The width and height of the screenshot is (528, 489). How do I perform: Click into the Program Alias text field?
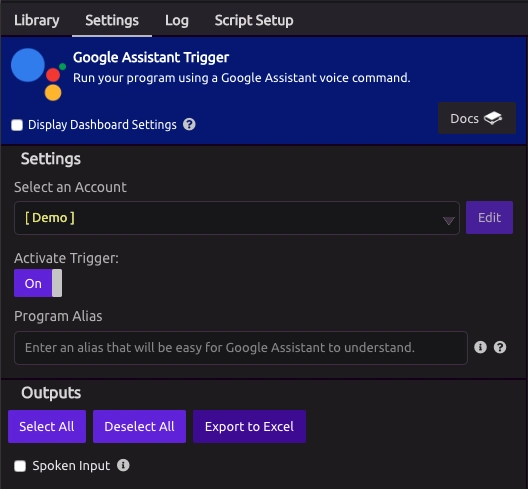click(x=241, y=348)
